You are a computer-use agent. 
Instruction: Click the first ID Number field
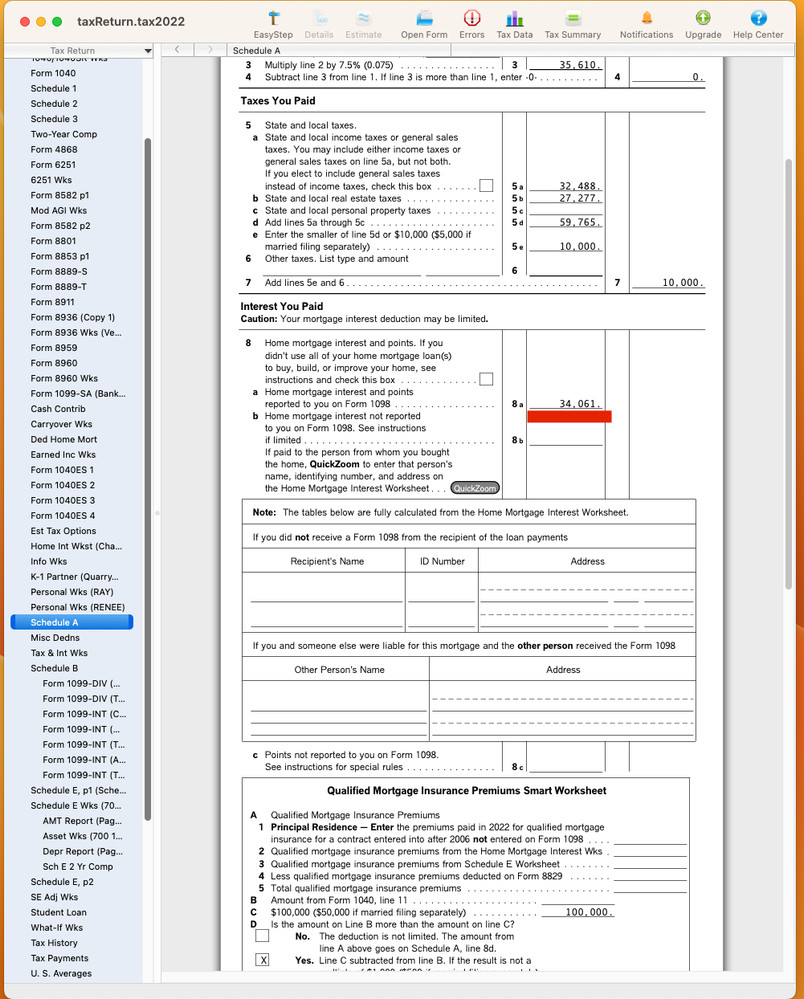(441, 595)
